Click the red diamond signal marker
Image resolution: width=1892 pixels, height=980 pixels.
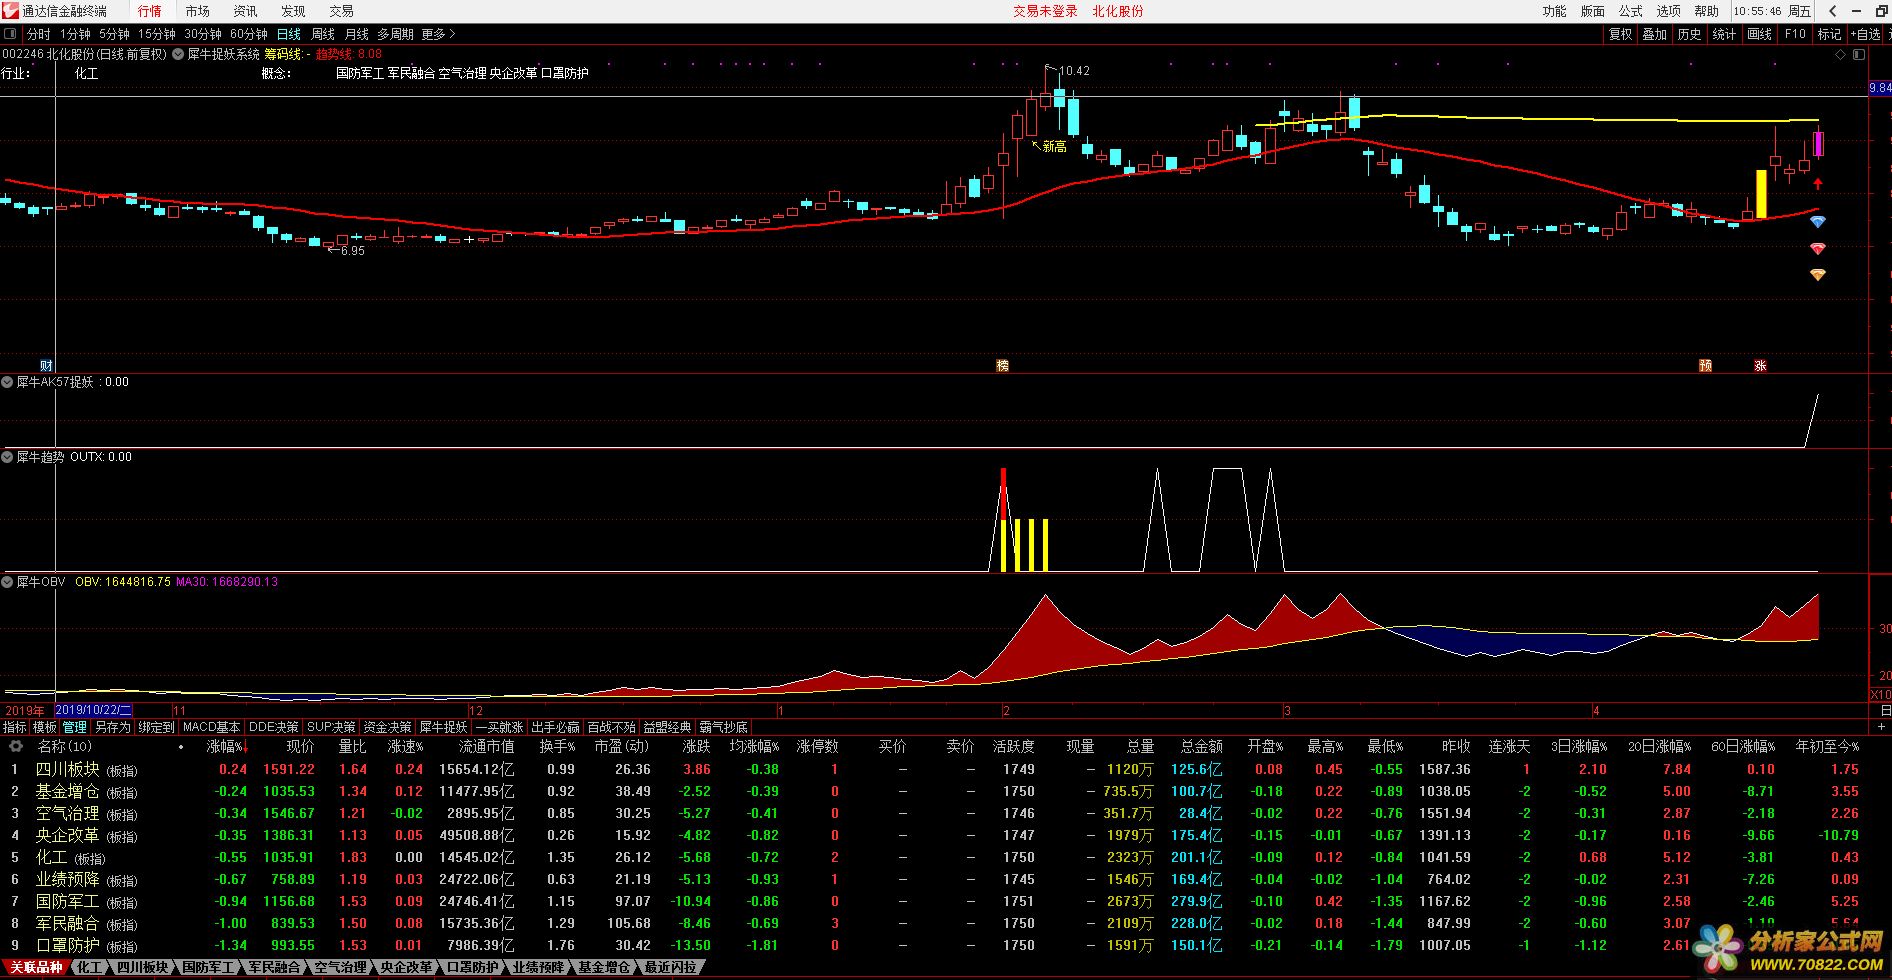pos(1818,248)
